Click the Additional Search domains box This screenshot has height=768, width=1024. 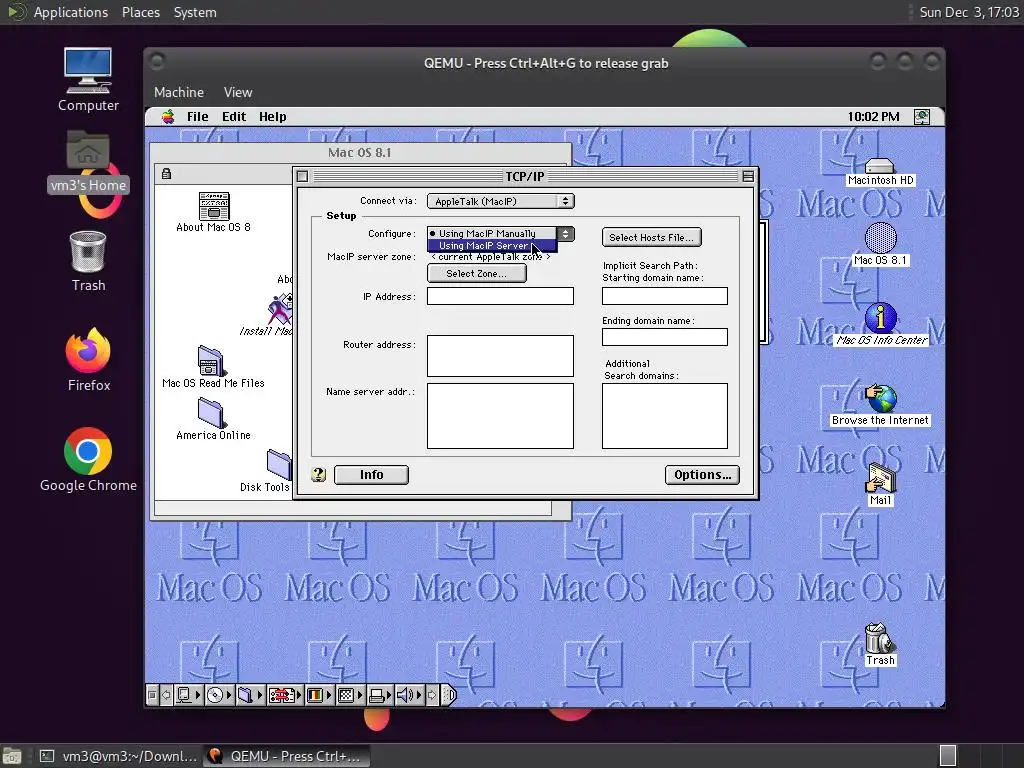point(665,416)
